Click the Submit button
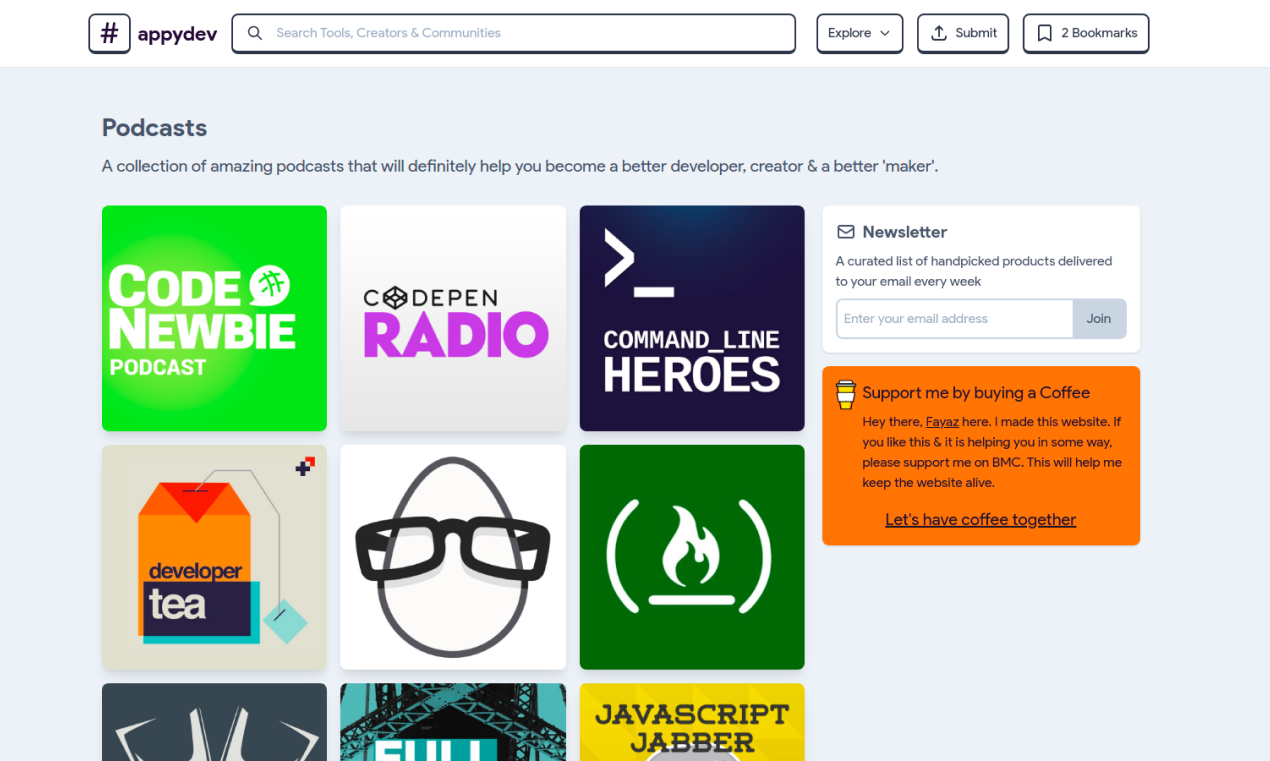Screen dimensions: 1270x761 [962, 33]
